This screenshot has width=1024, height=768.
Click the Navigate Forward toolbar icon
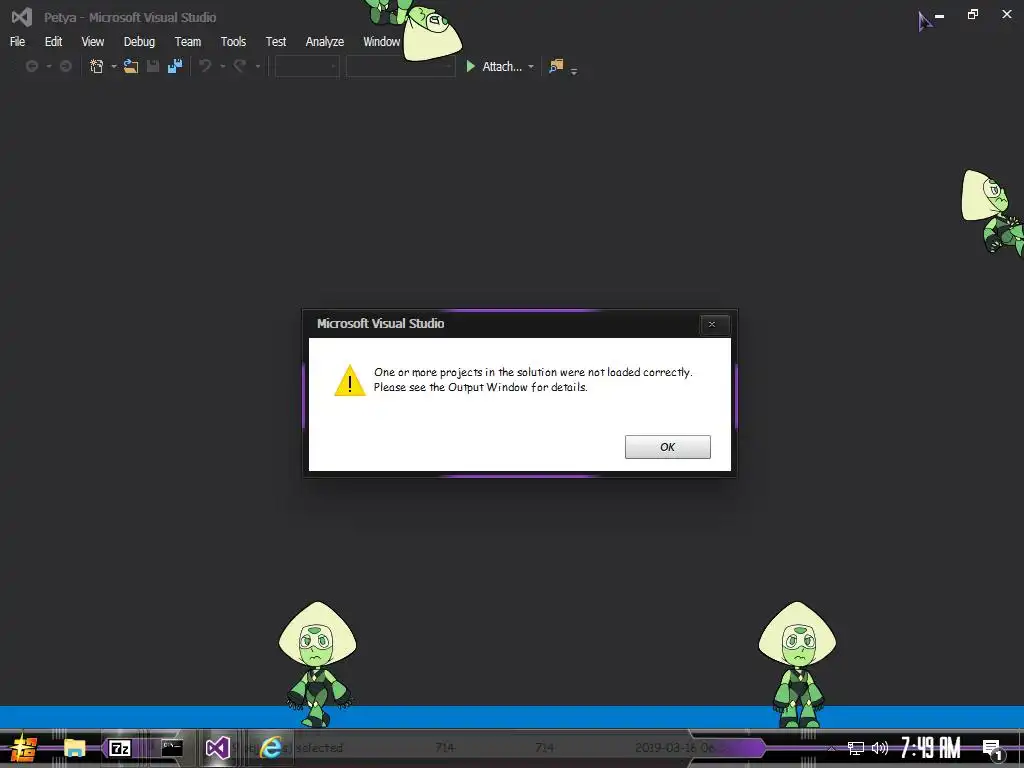tap(65, 66)
